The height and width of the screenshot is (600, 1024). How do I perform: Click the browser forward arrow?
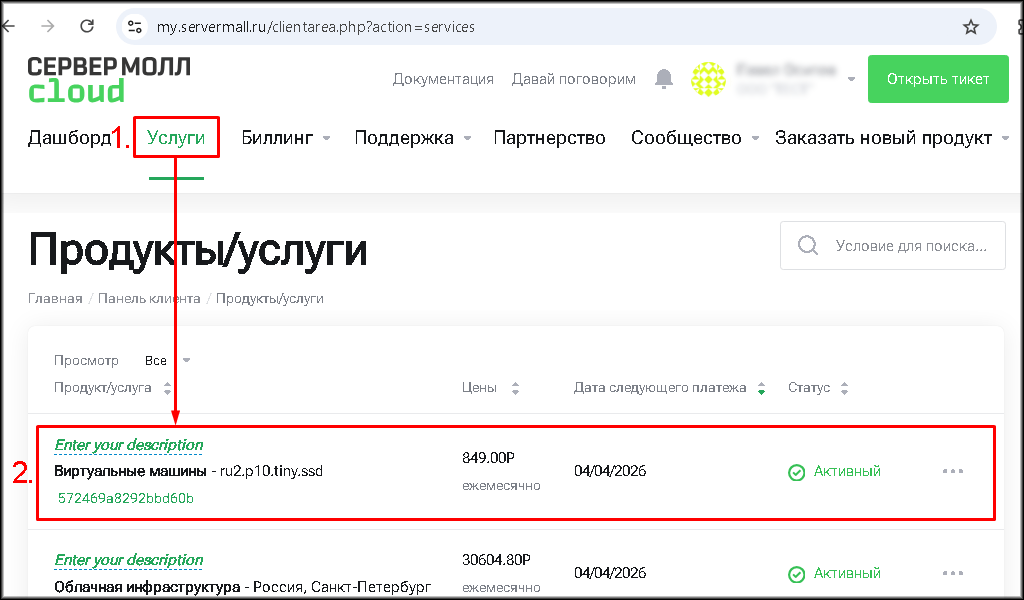pos(48,27)
